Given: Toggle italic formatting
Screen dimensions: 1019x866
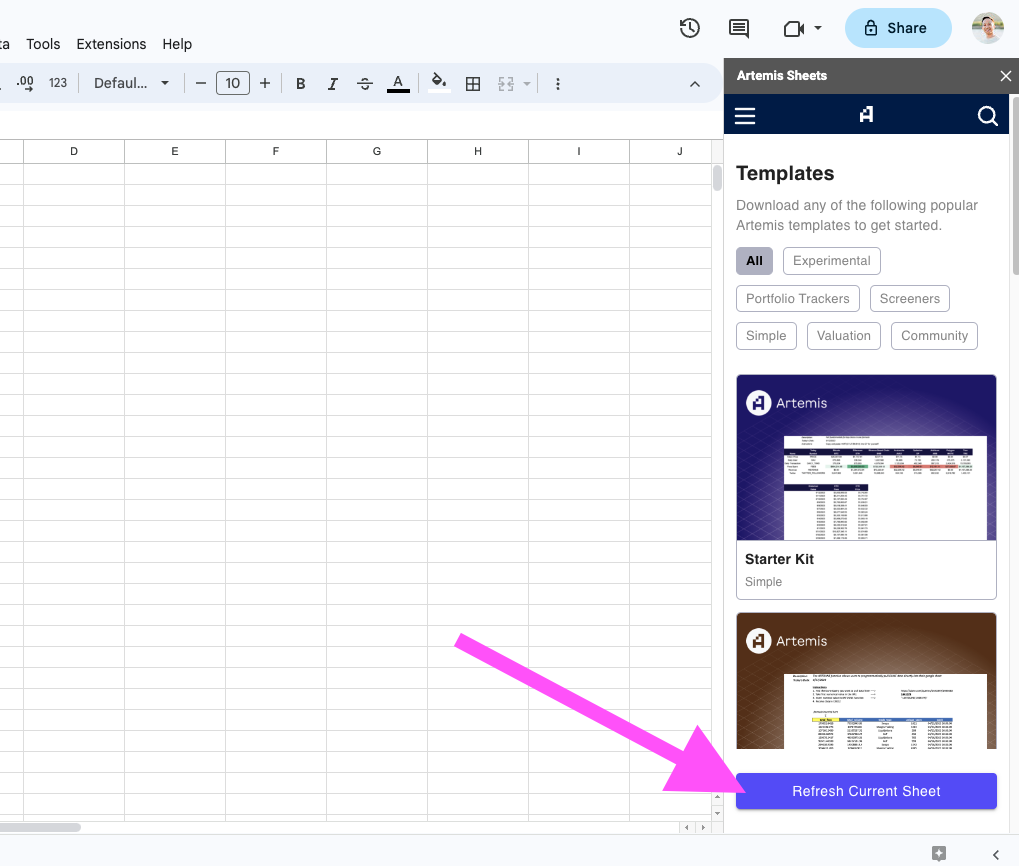Looking at the screenshot, I should (x=332, y=84).
